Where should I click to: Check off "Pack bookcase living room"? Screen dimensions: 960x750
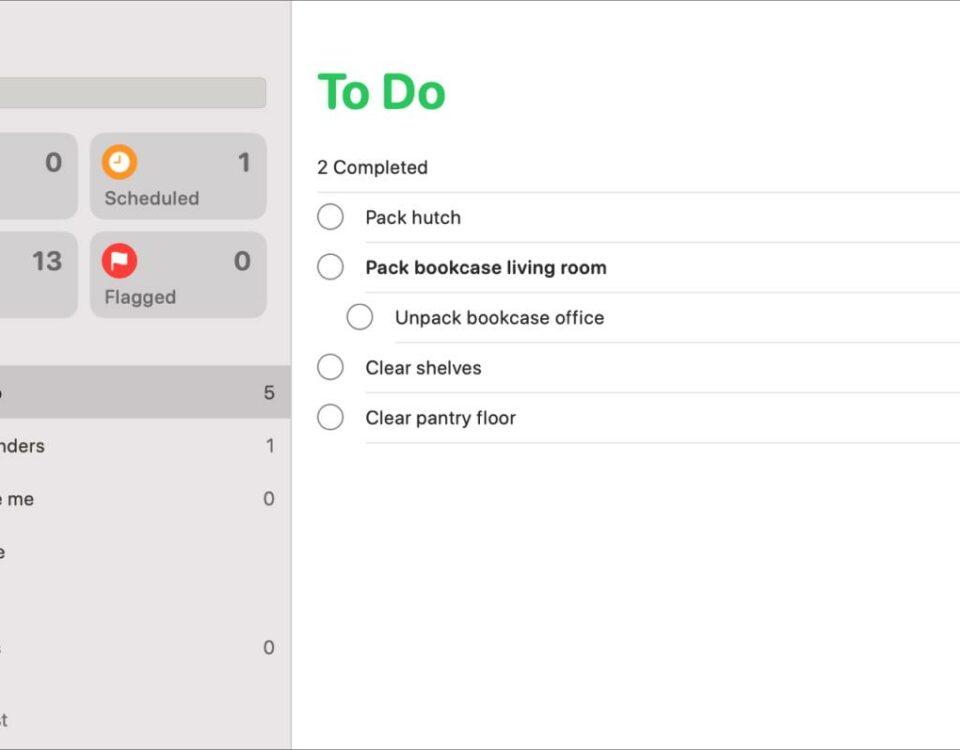tap(331, 267)
